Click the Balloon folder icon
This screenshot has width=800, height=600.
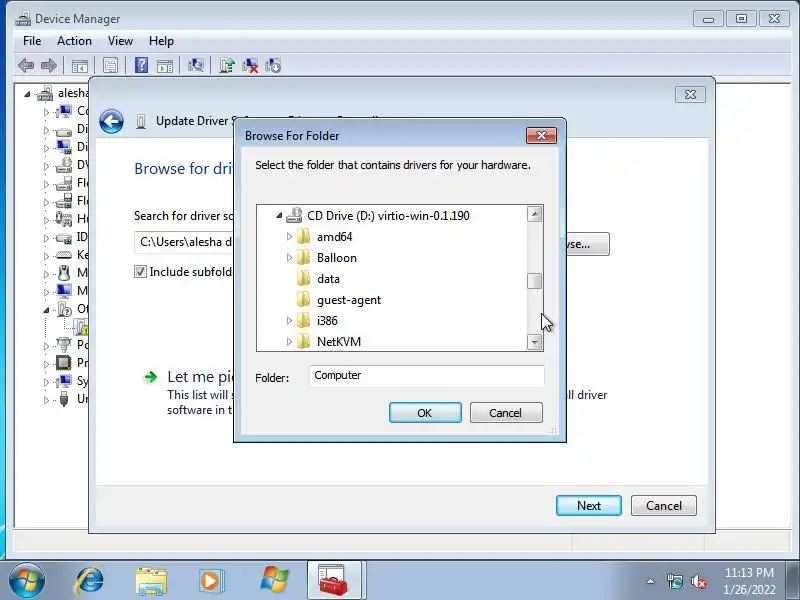pos(303,257)
